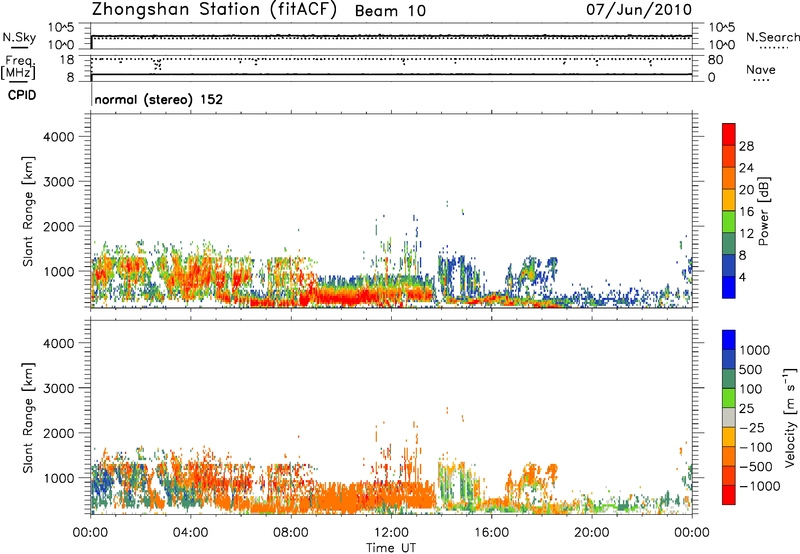Viewport: 800px width, 554px height.
Task: Click the 1000 tick on Velocity colorbar
Action: [x=755, y=350]
